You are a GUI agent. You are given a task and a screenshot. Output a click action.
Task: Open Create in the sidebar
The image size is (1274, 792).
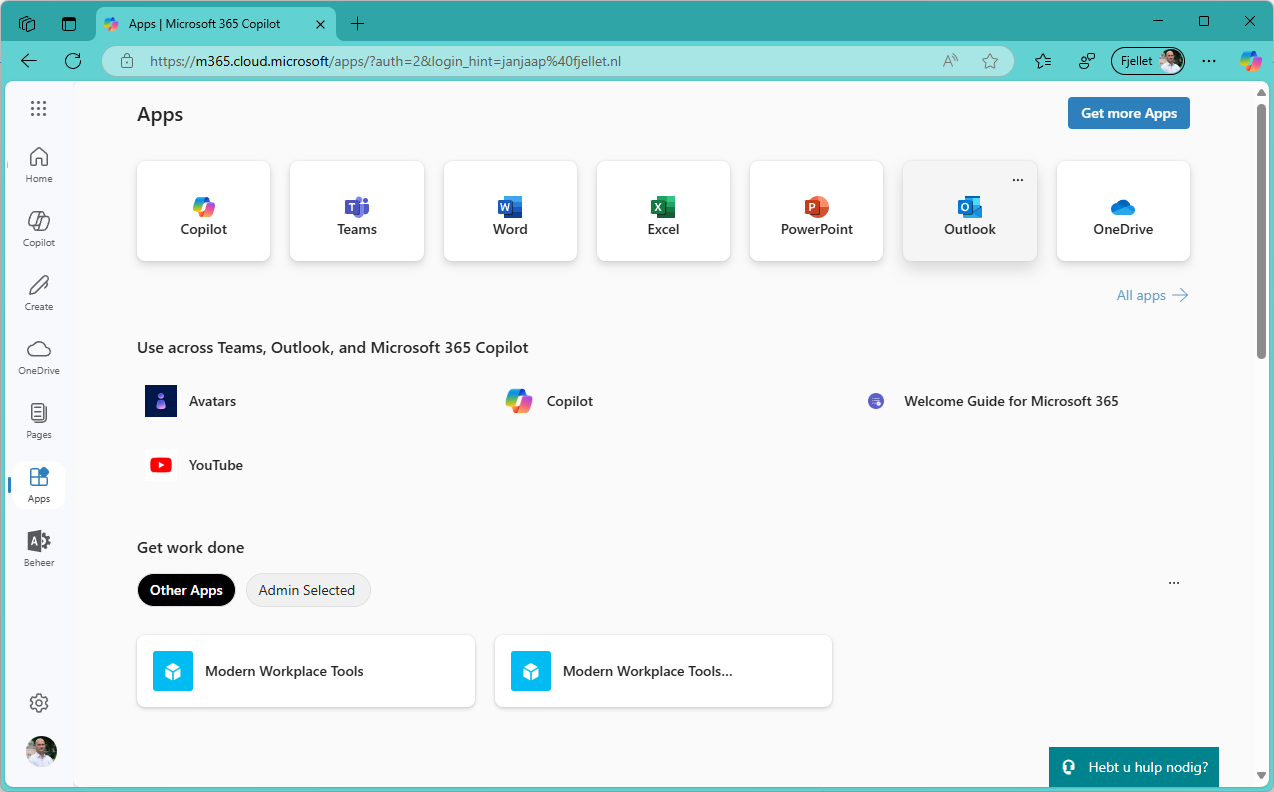coord(39,293)
